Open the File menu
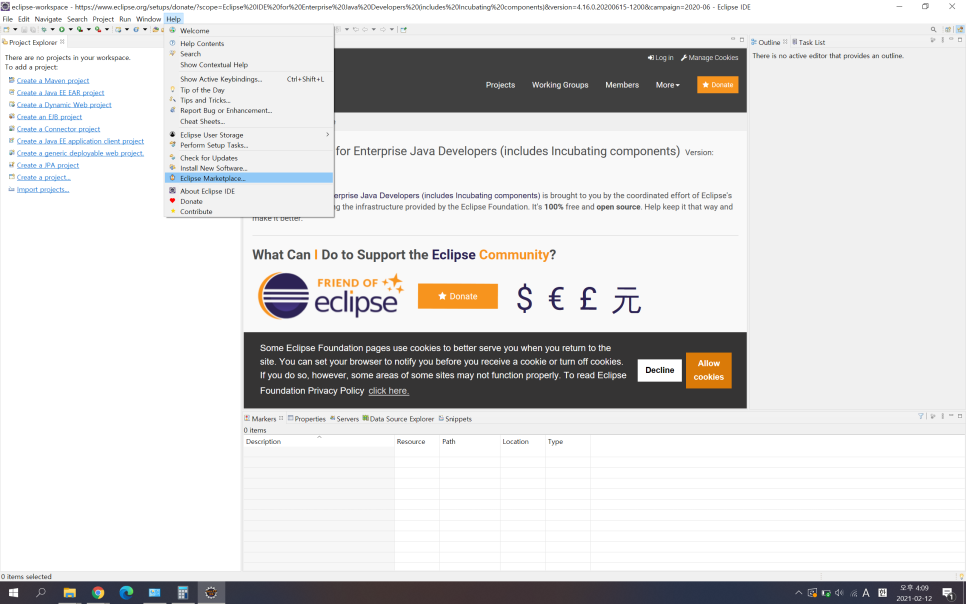 pyautogui.click(x=7, y=19)
